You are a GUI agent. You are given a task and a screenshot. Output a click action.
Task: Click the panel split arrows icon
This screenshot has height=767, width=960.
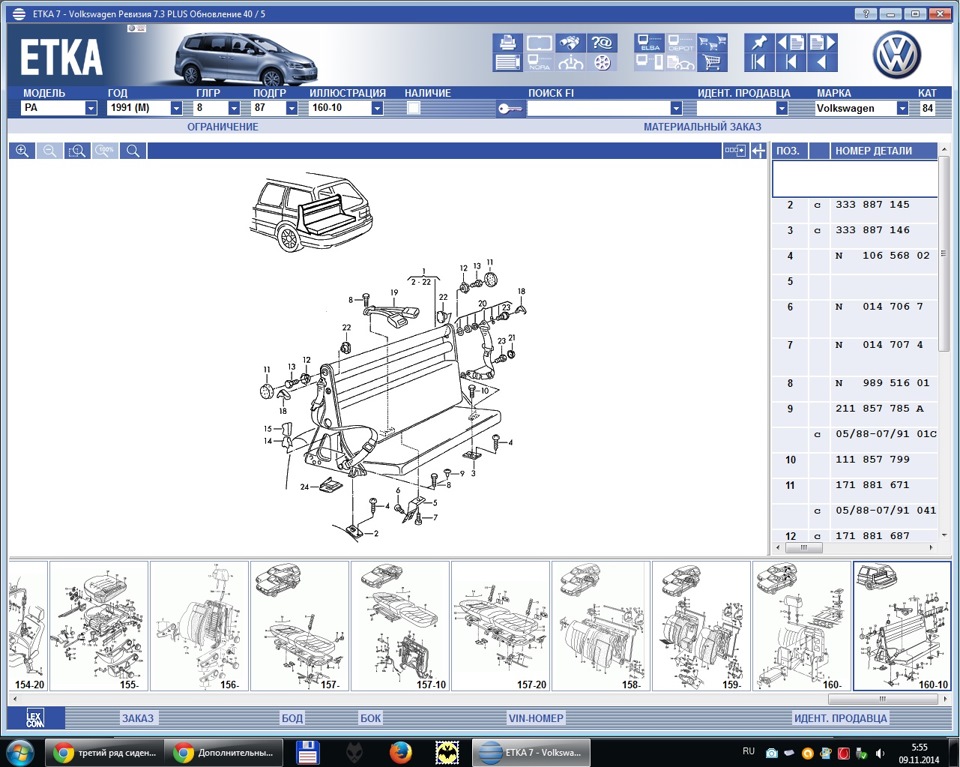pyautogui.click(x=759, y=151)
